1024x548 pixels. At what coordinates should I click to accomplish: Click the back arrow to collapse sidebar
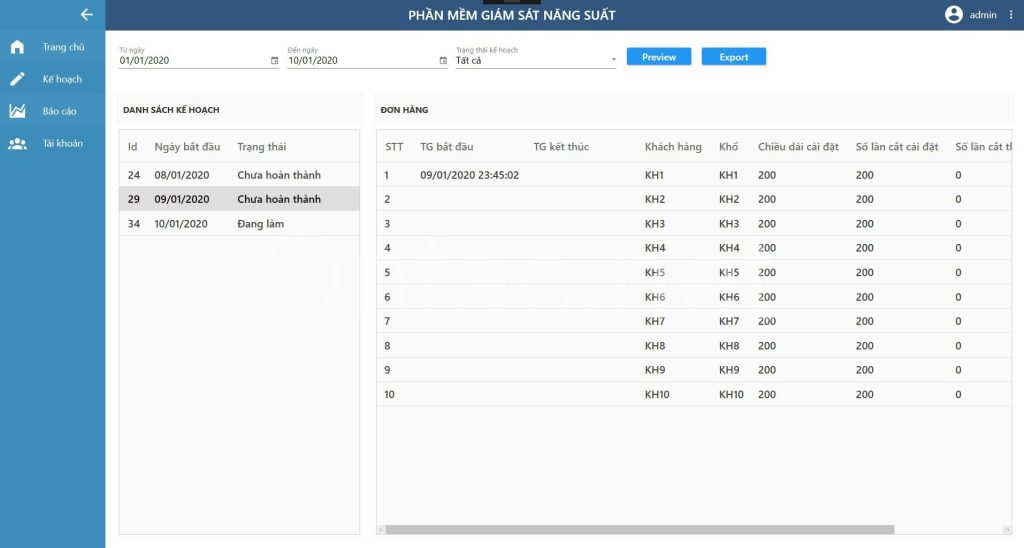click(86, 15)
